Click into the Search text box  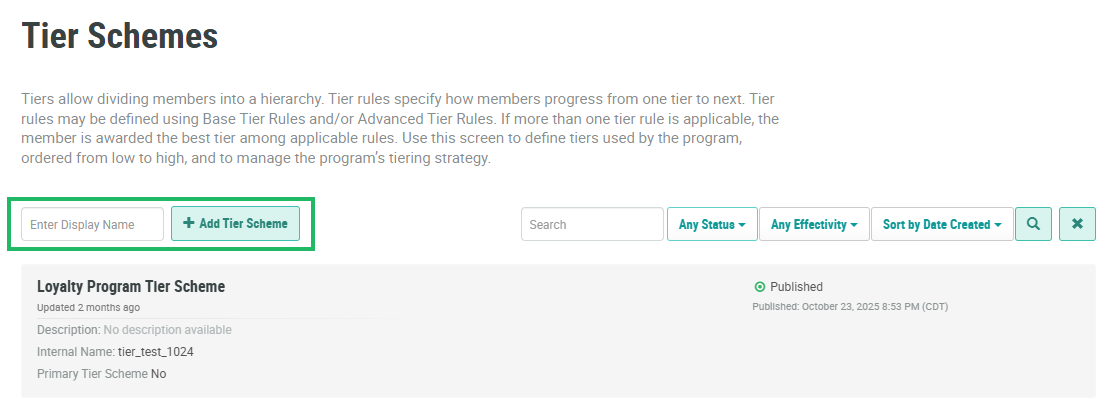(x=592, y=224)
